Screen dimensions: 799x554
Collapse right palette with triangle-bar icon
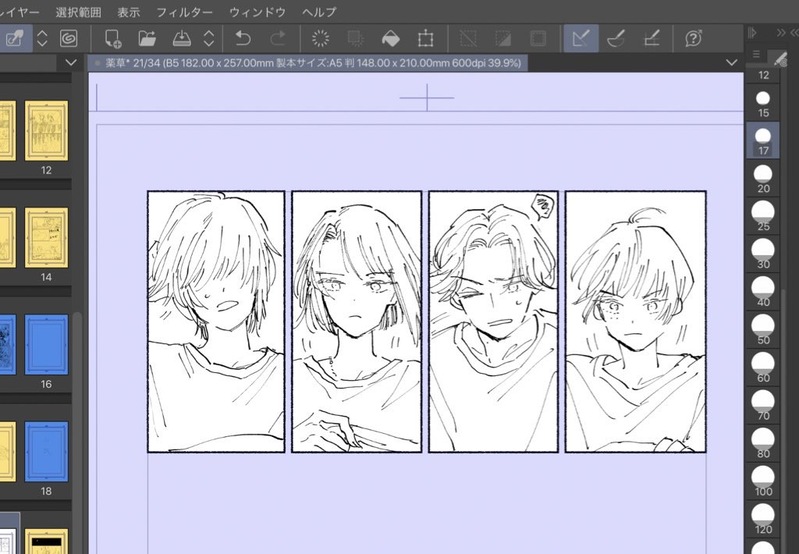coord(753,33)
